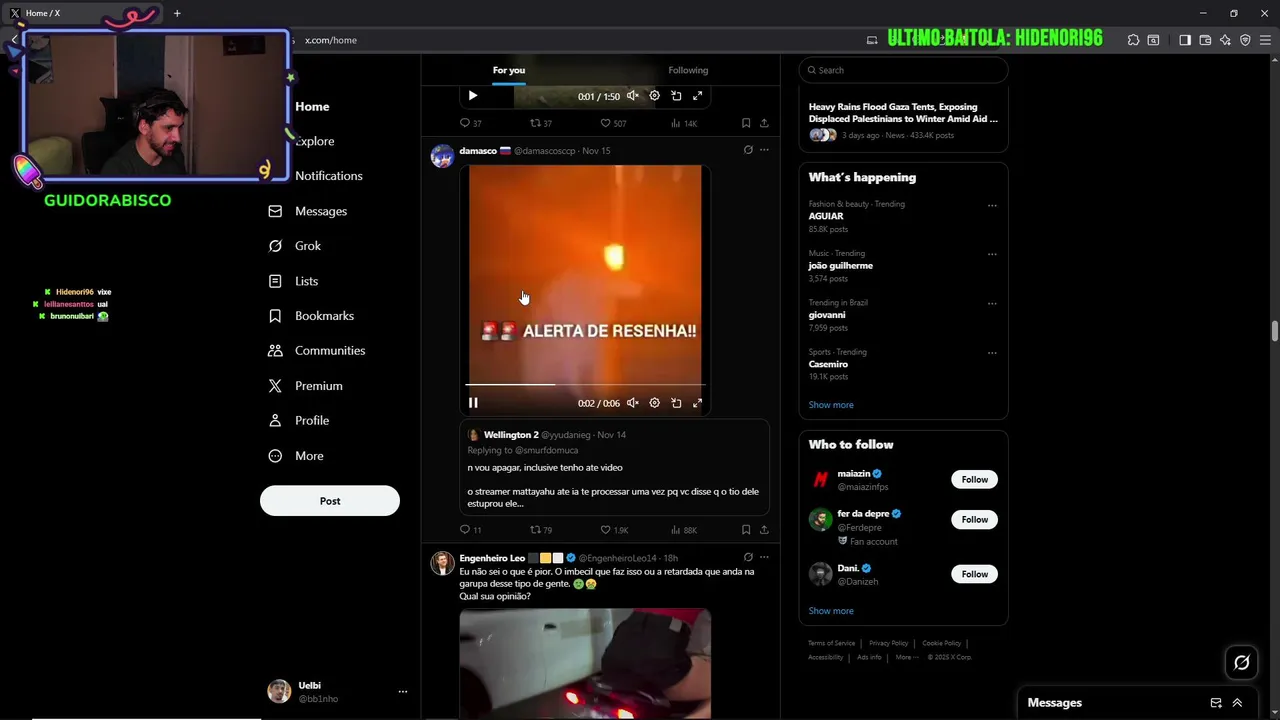Open settings gear on the 0:06 video
The height and width of the screenshot is (720, 1280).
point(655,403)
